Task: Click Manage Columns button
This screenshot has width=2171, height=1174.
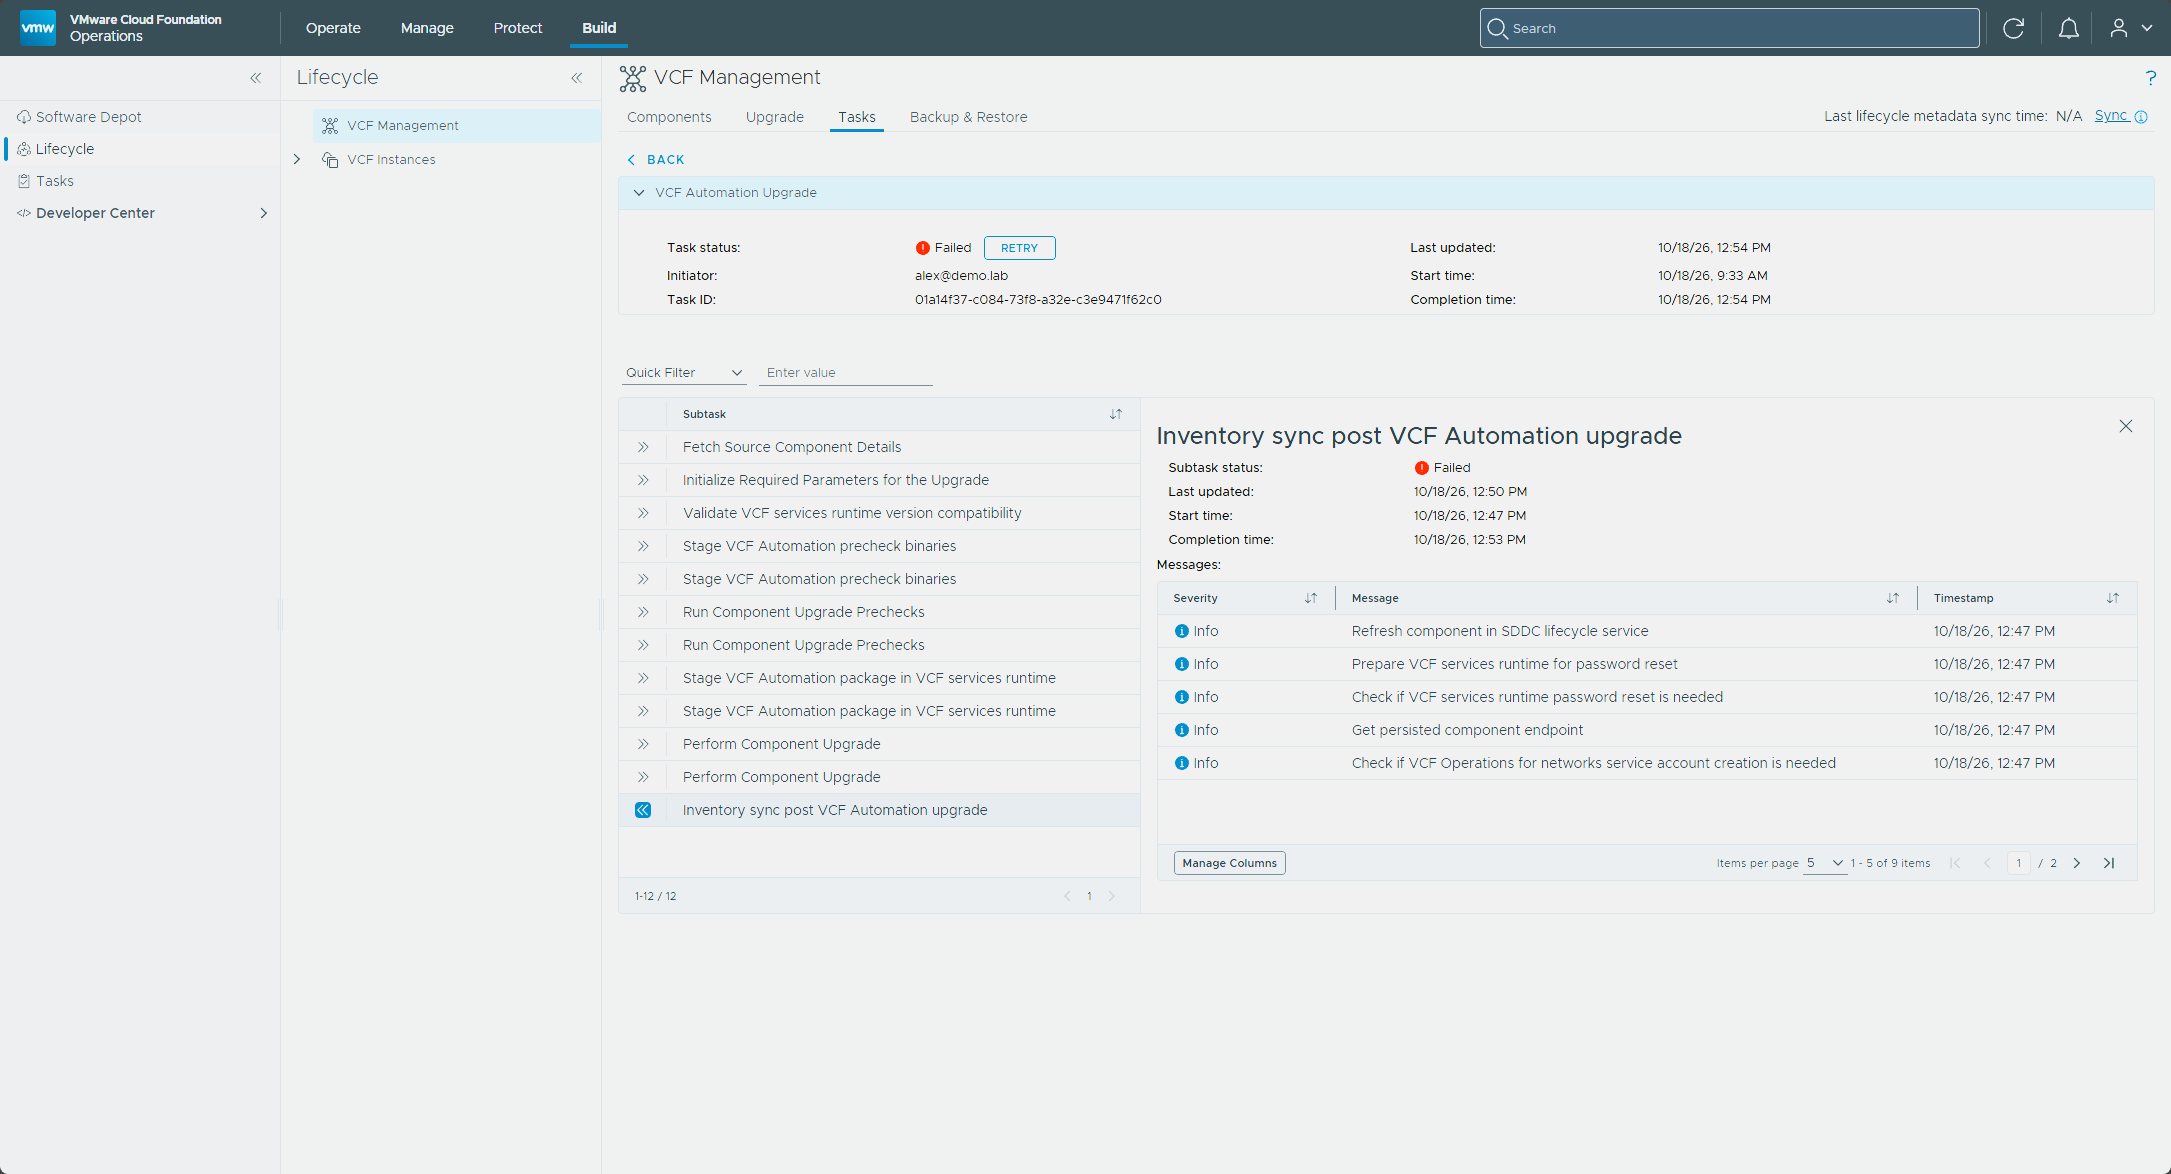Action: click(x=1229, y=863)
